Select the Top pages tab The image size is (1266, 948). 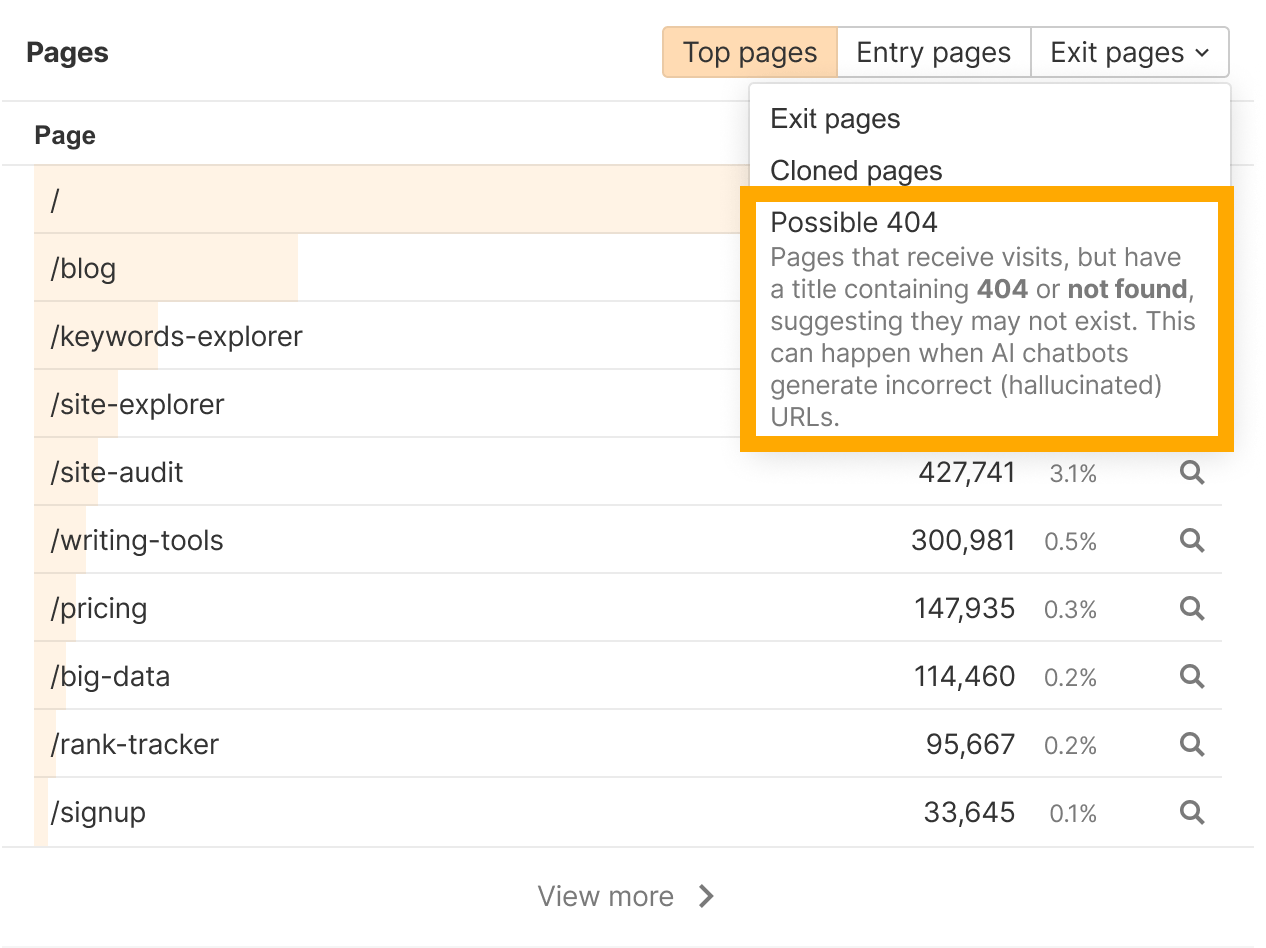[x=749, y=52]
